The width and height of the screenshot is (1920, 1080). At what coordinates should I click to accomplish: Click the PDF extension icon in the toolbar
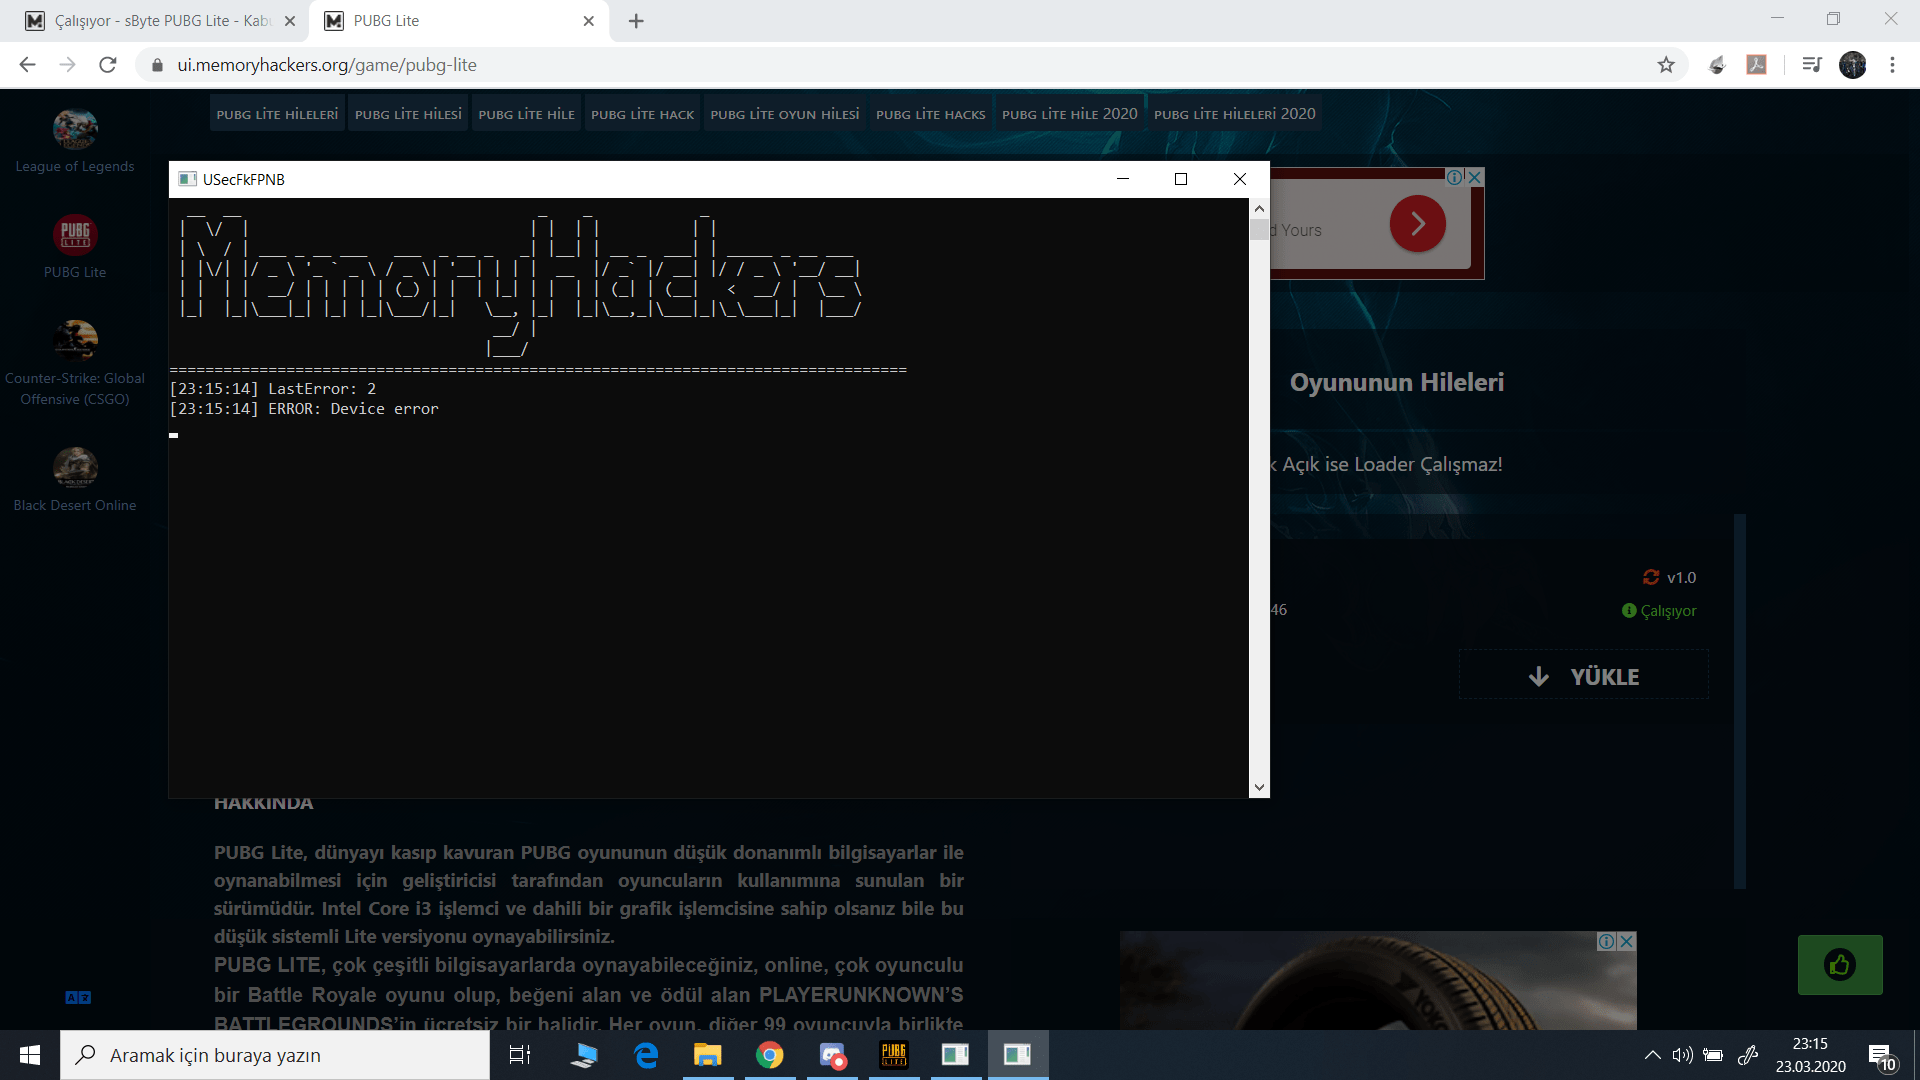(1757, 65)
